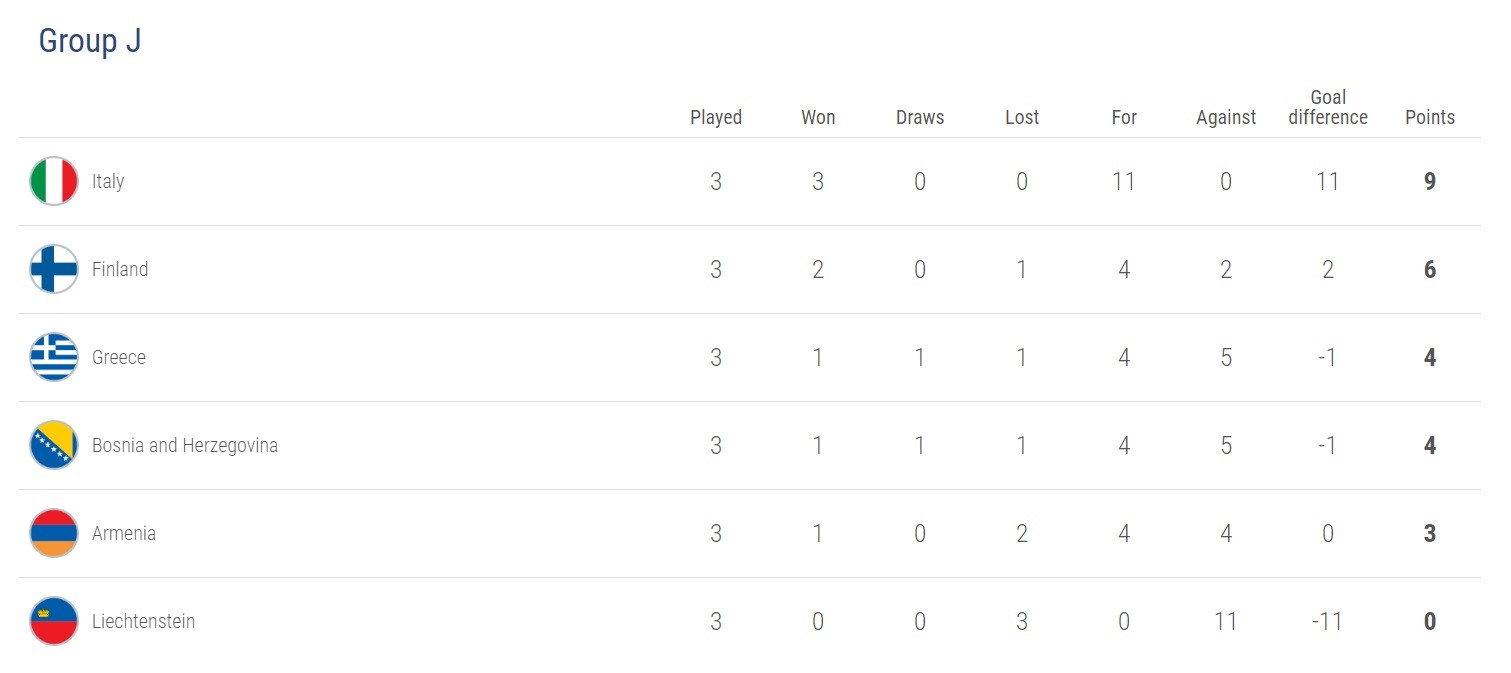
Task: Click the Goal difference column header
Action: click(x=1328, y=107)
